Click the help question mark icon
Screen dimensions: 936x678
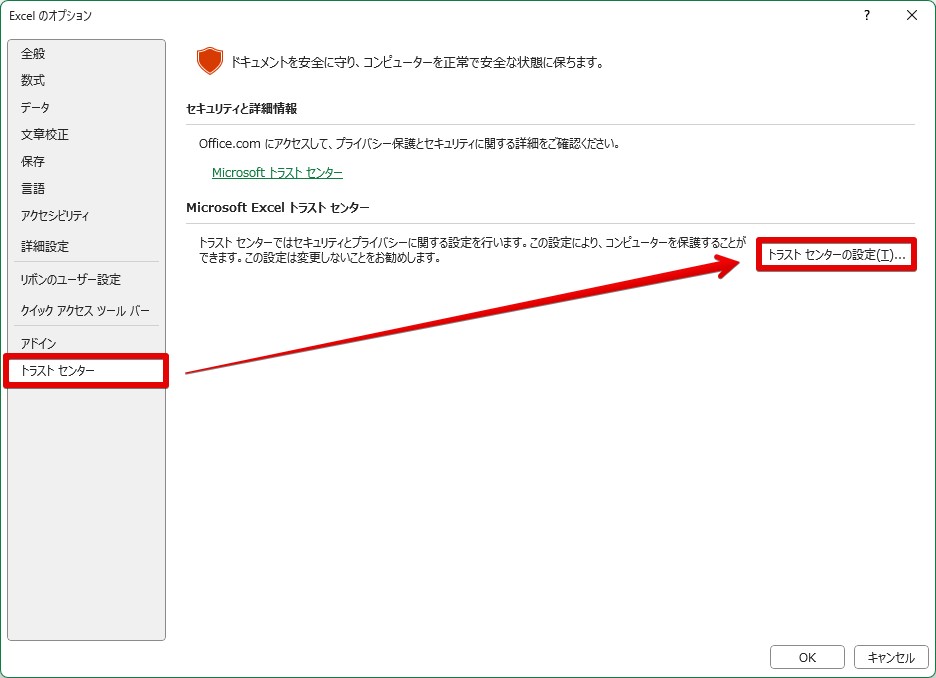pos(867,16)
